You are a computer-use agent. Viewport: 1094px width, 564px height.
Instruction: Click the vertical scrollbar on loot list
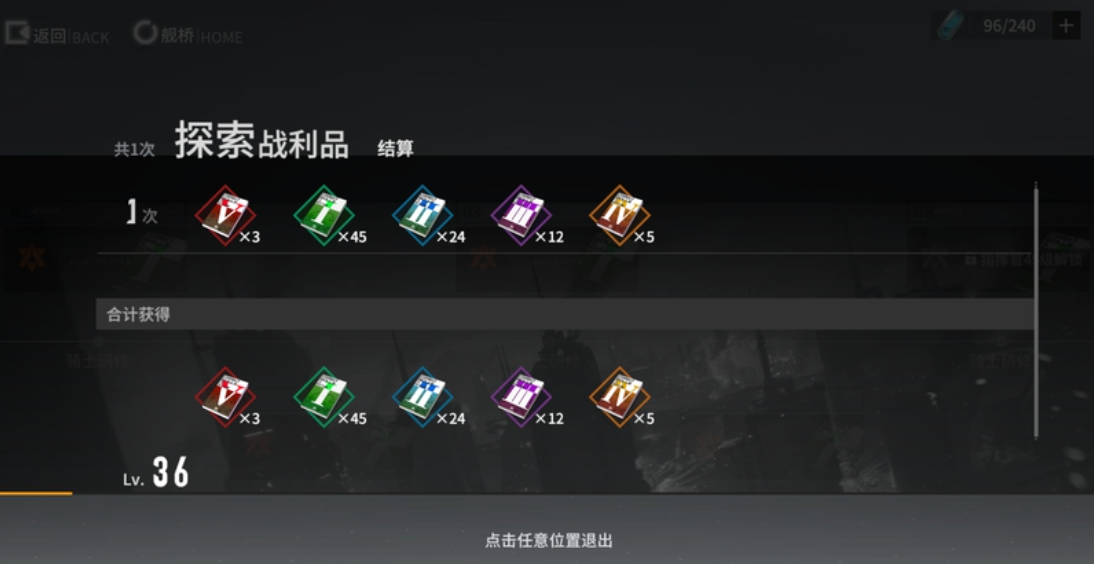tap(1035, 310)
